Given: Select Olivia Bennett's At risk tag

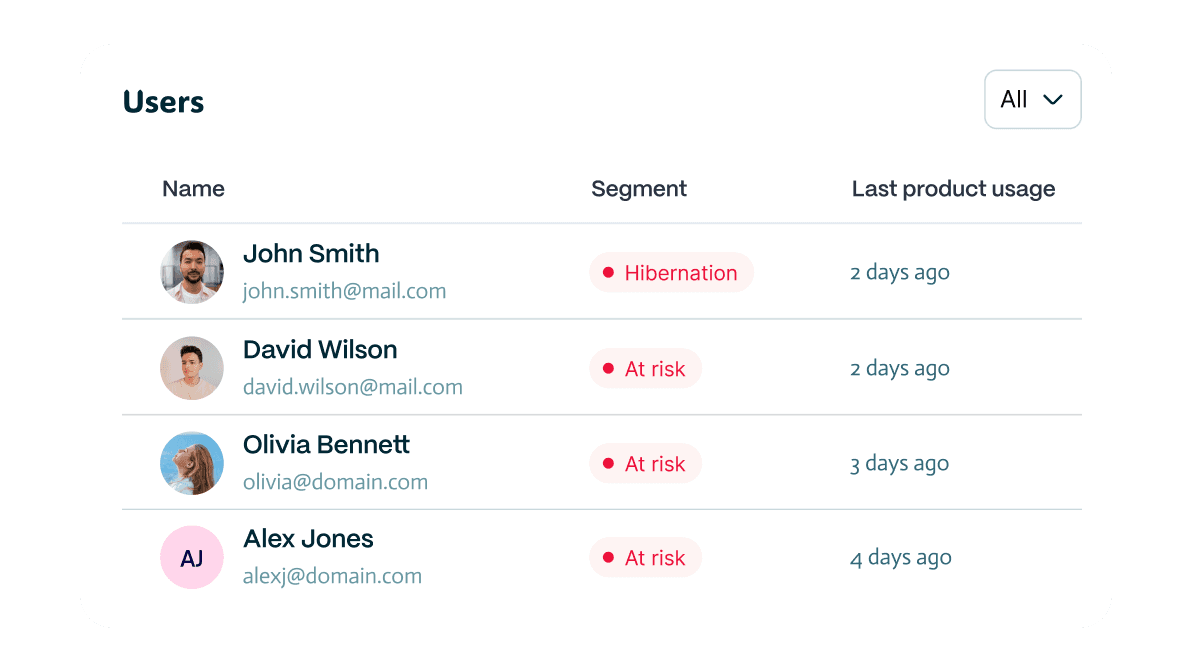Looking at the screenshot, I should 645,464.
